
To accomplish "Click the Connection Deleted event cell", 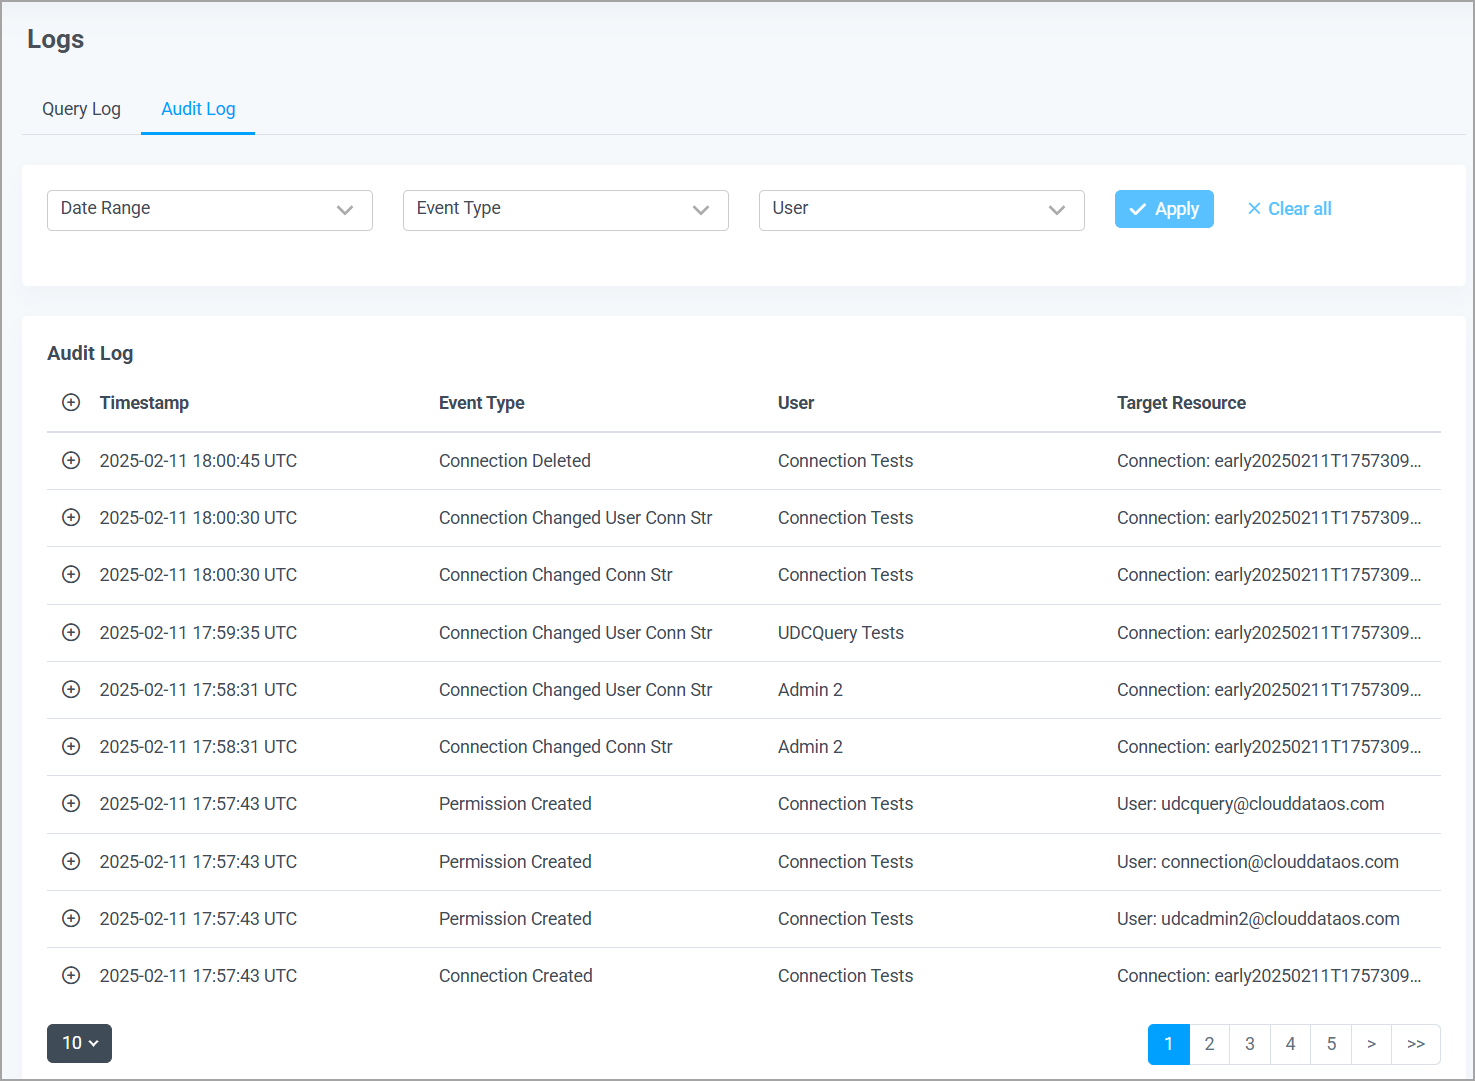I will [514, 461].
